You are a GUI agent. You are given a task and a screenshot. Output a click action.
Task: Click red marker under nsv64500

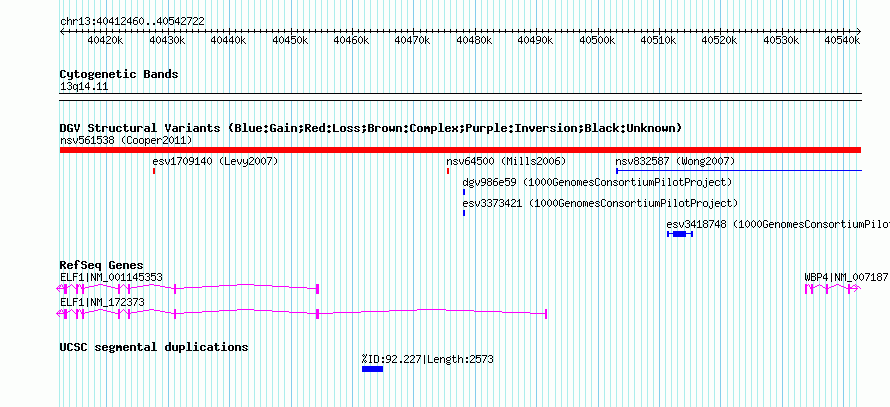coord(448,171)
